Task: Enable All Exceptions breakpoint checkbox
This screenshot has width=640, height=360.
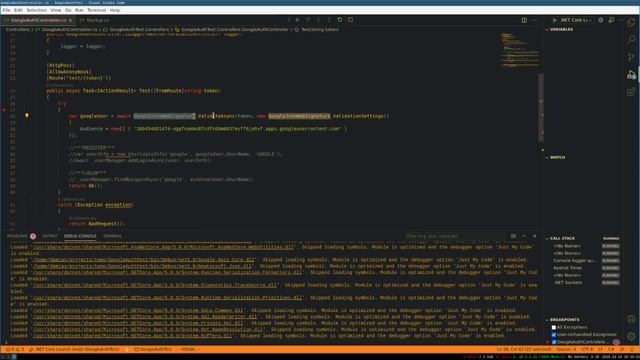Action: (x=554, y=327)
